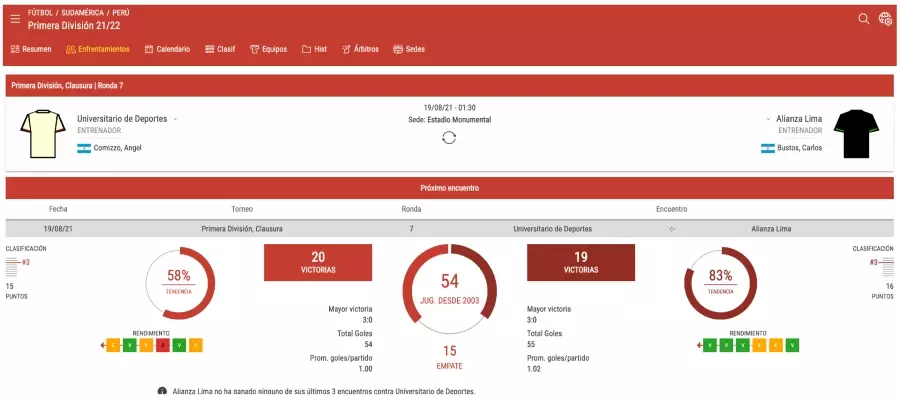Click the Fecha column header

click(58, 209)
